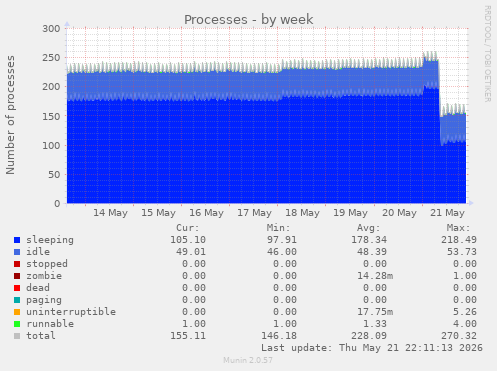
Task: Click idle current value 49.01
Action: coord(191,252)
